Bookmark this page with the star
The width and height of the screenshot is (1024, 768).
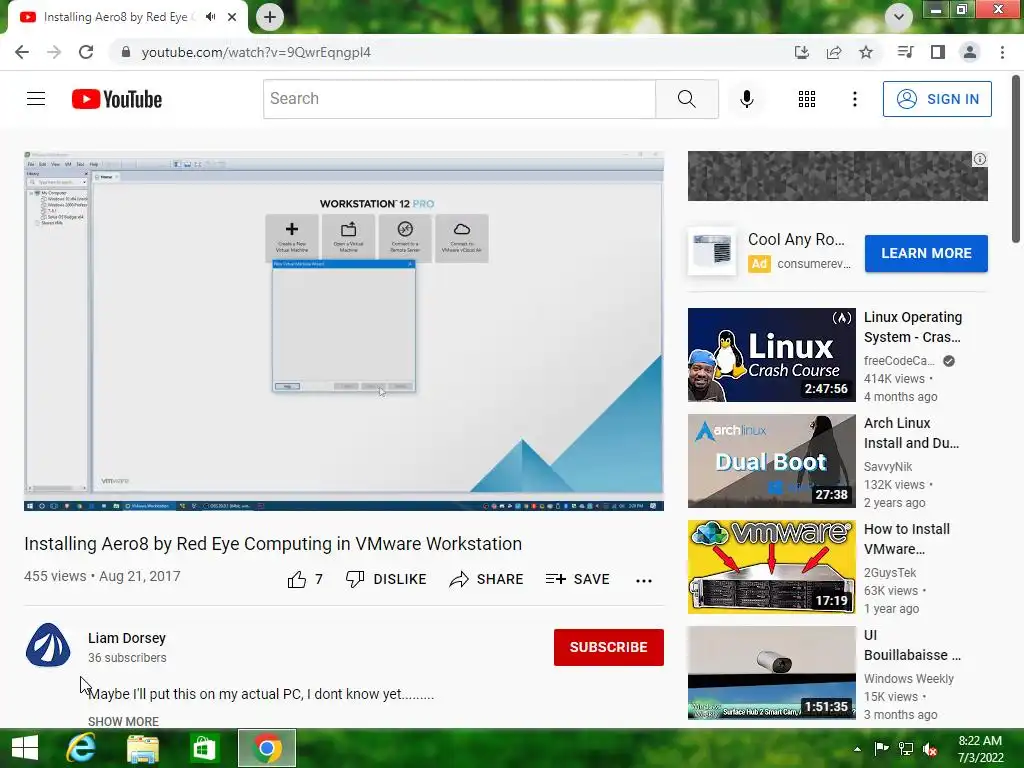[866, 52]
